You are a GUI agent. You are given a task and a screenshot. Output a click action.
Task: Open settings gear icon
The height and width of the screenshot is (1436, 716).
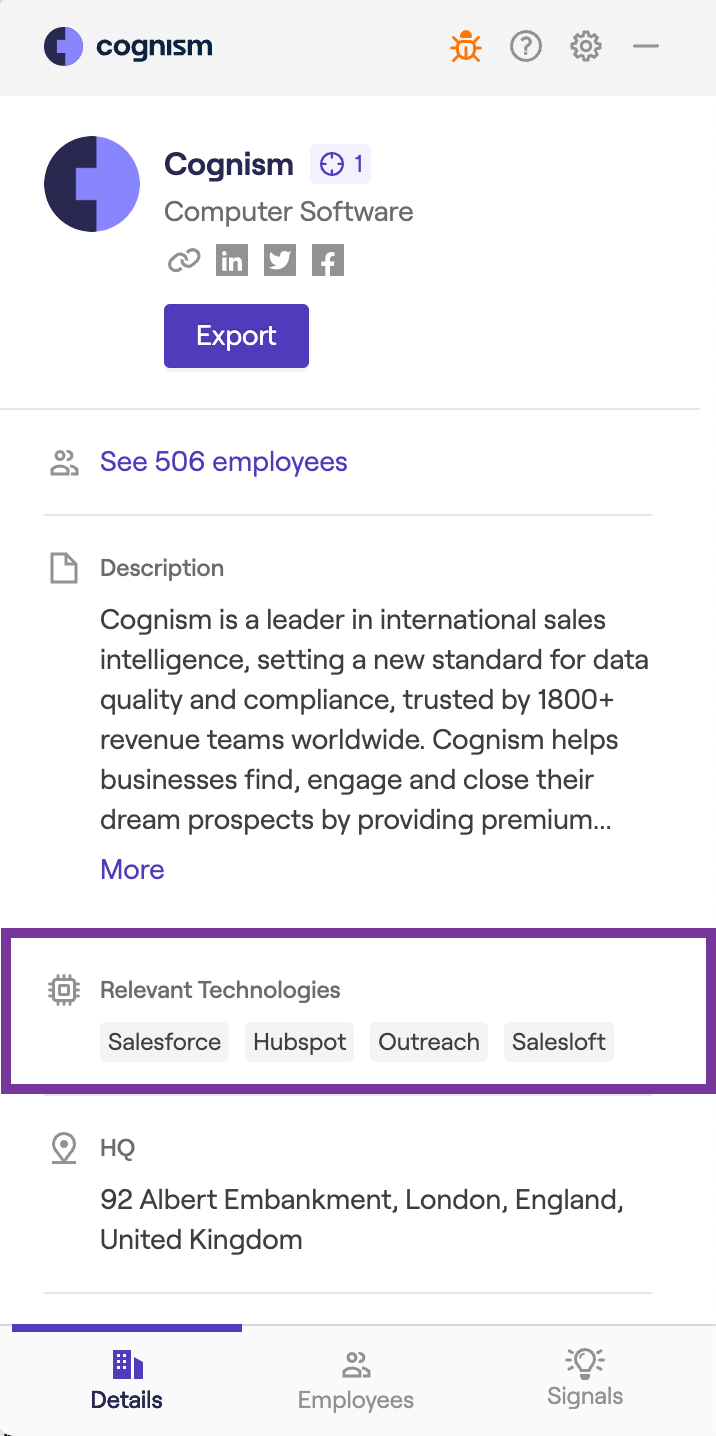tap(586, 46)
